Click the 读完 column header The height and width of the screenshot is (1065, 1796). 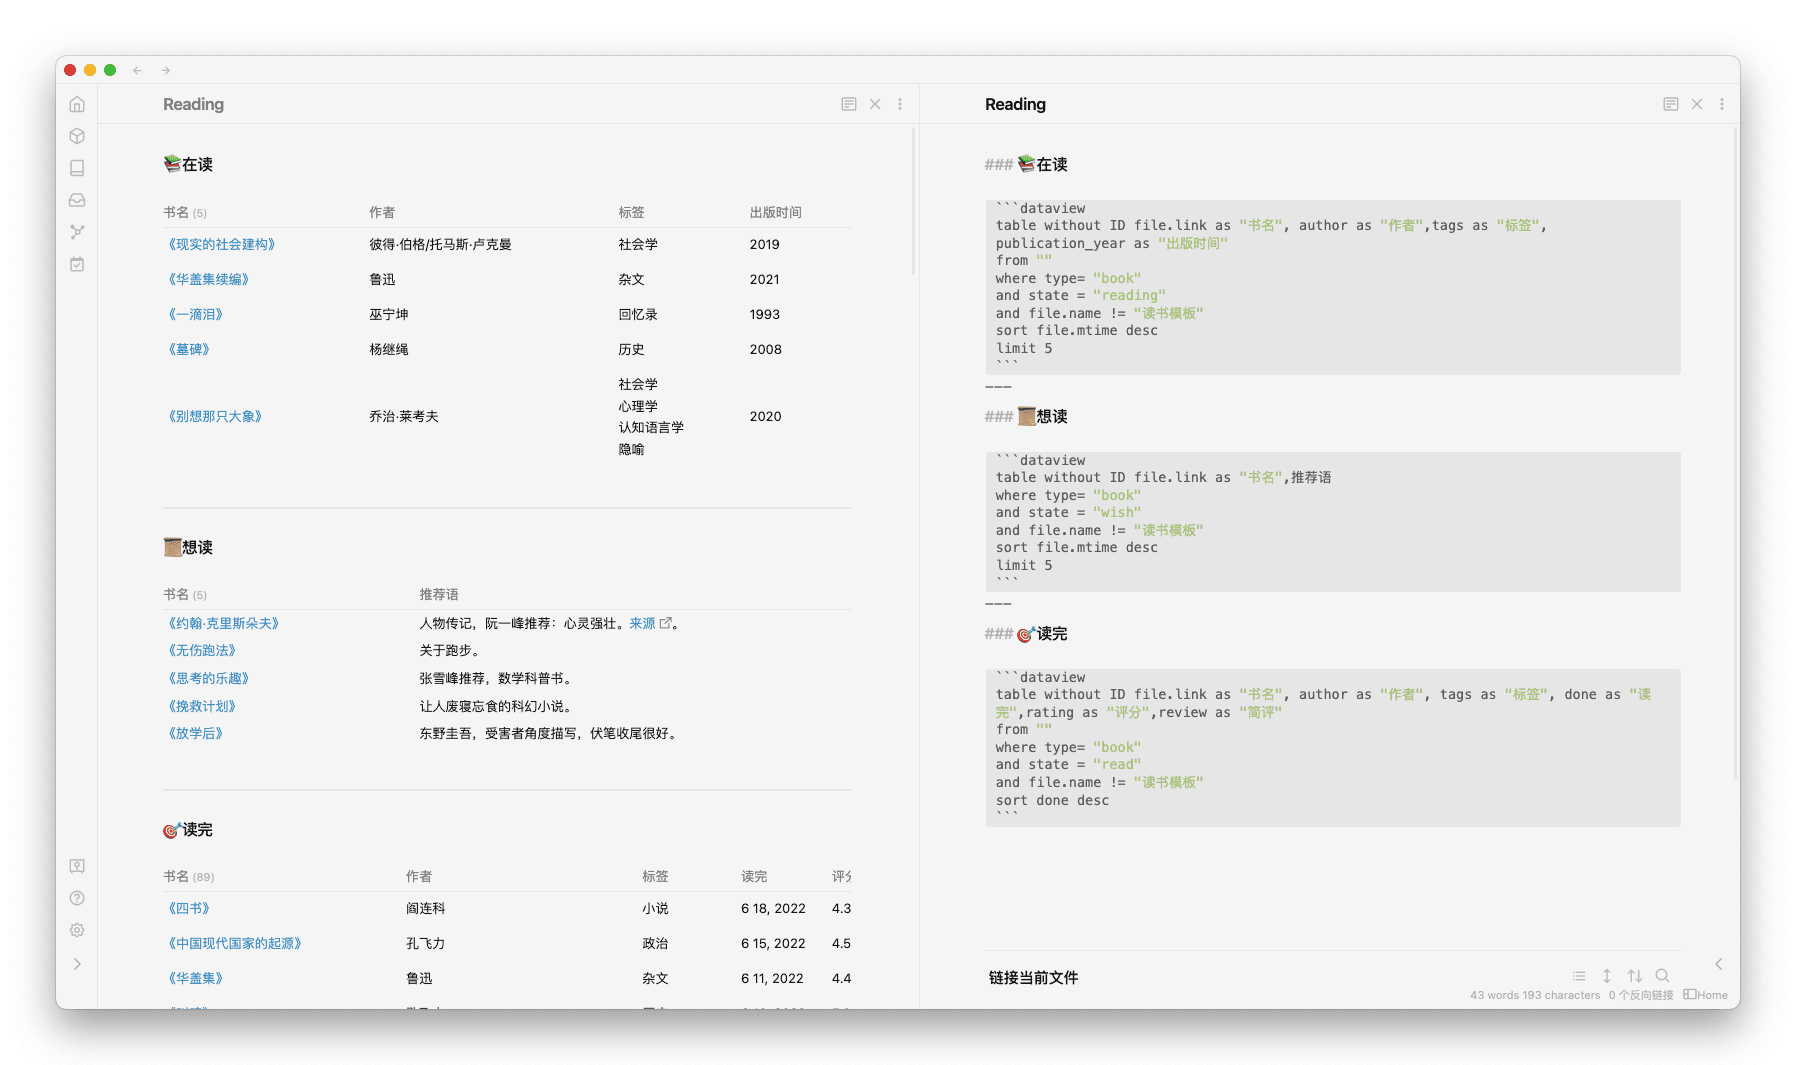[754, 876]
